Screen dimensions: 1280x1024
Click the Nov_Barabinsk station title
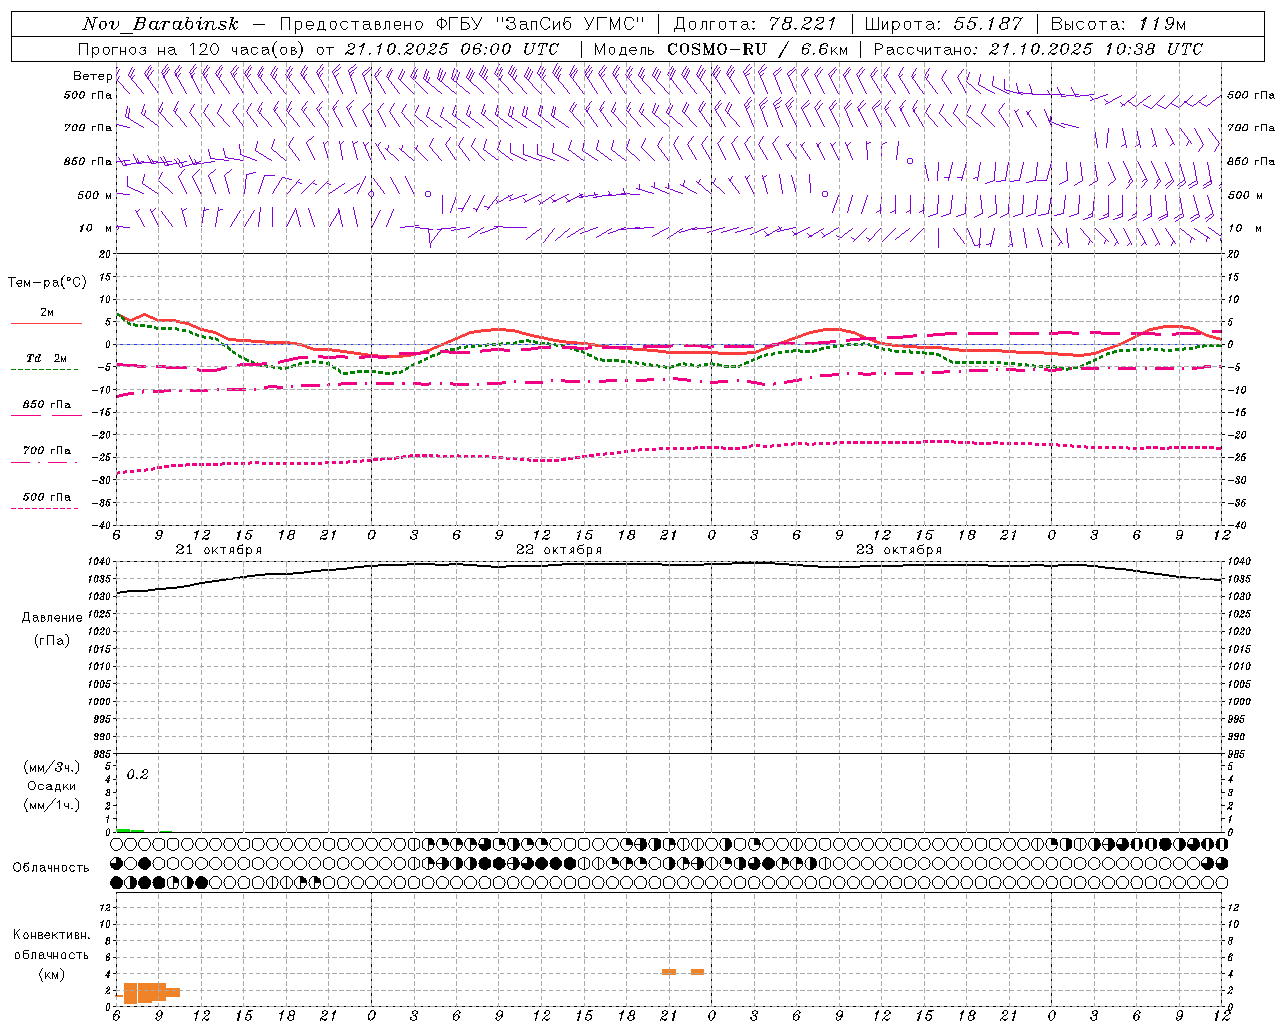[x=160, y=24]
